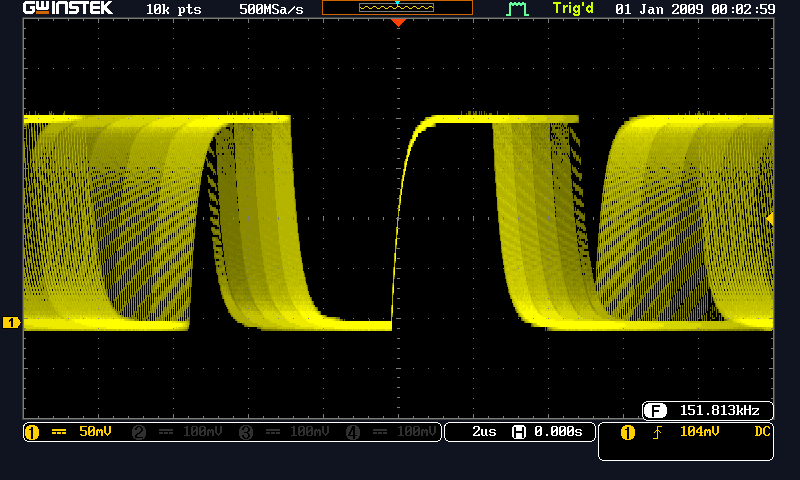The image size is (800, 480).
Task: Click the orange horizontal trigger position marker
Action: coord(398,22)
